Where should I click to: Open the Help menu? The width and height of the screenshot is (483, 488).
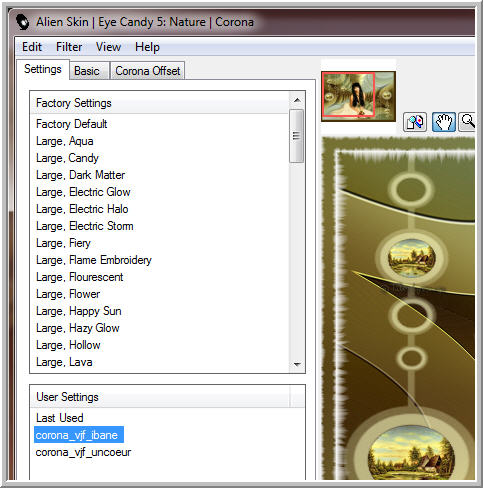[x=147, y=47]
